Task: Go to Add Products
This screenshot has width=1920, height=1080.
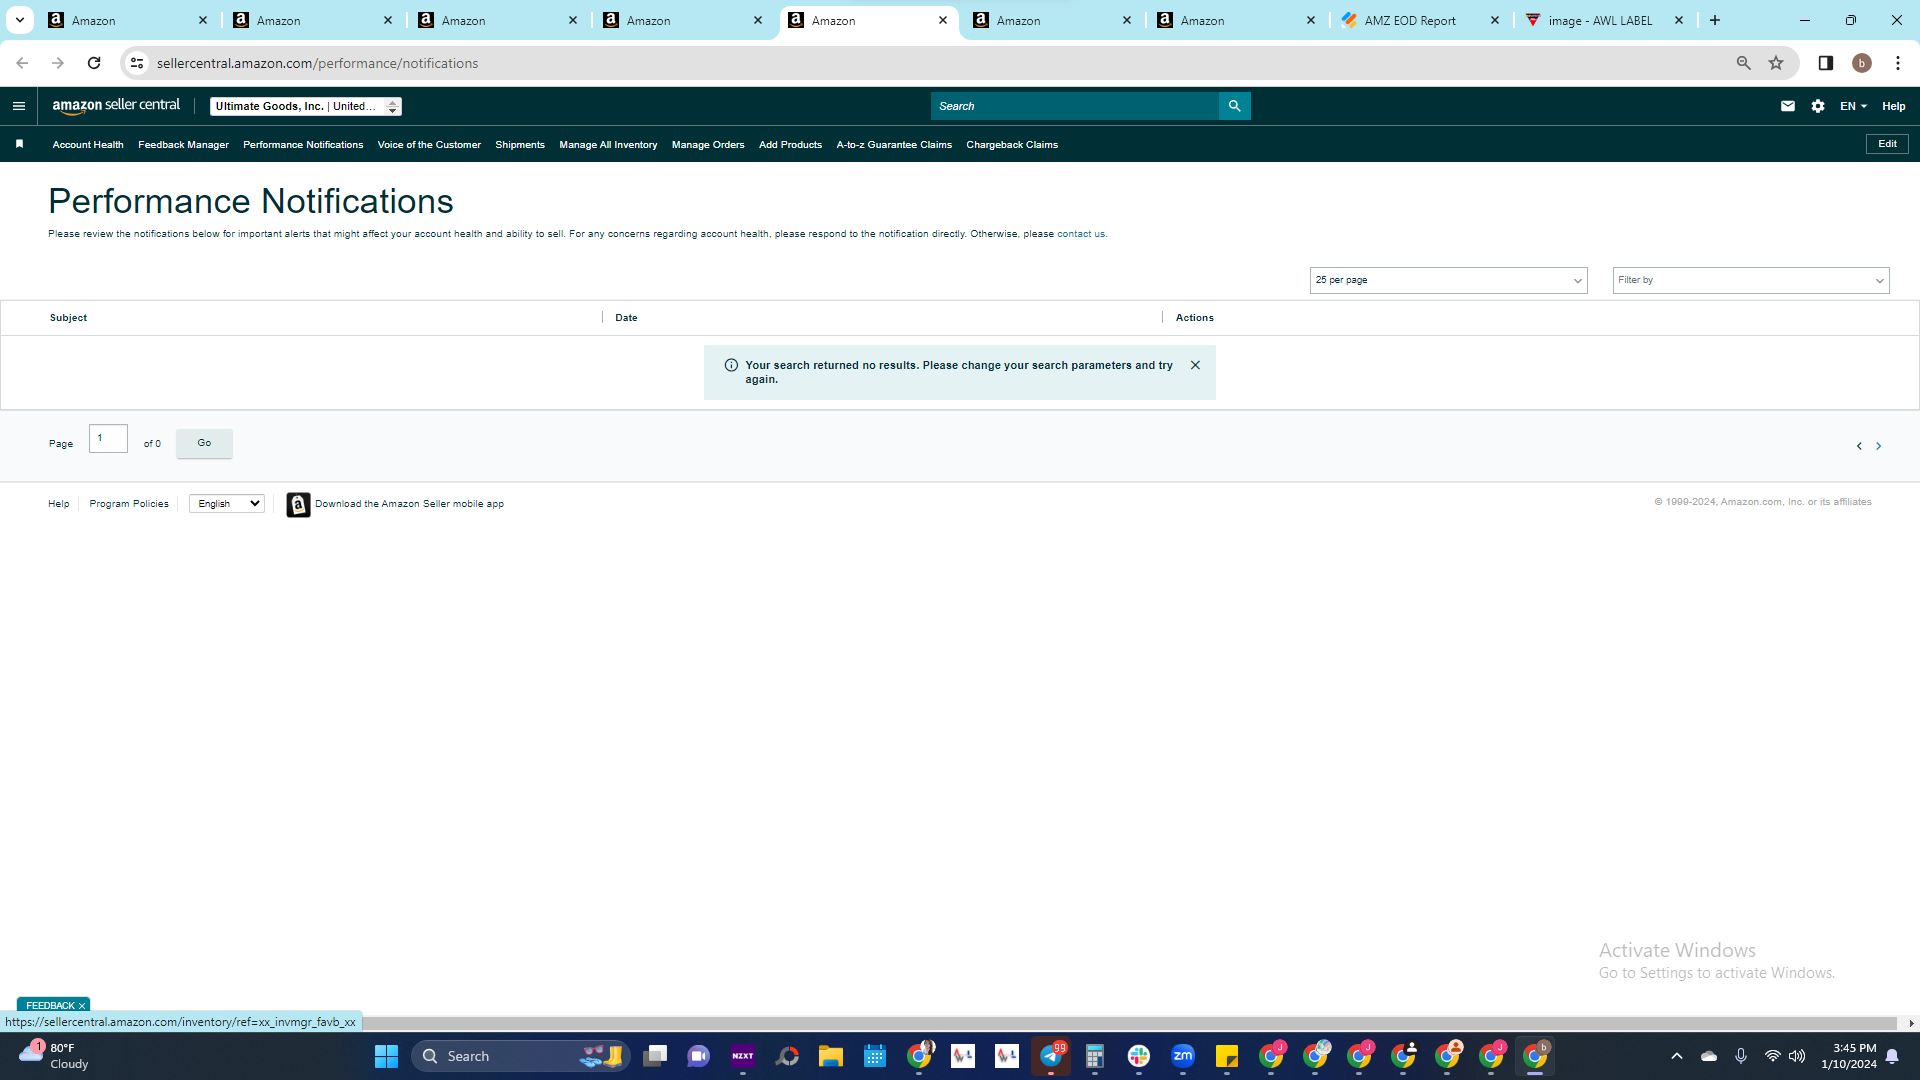Action: pyautogui.click(x=790, y=145)
